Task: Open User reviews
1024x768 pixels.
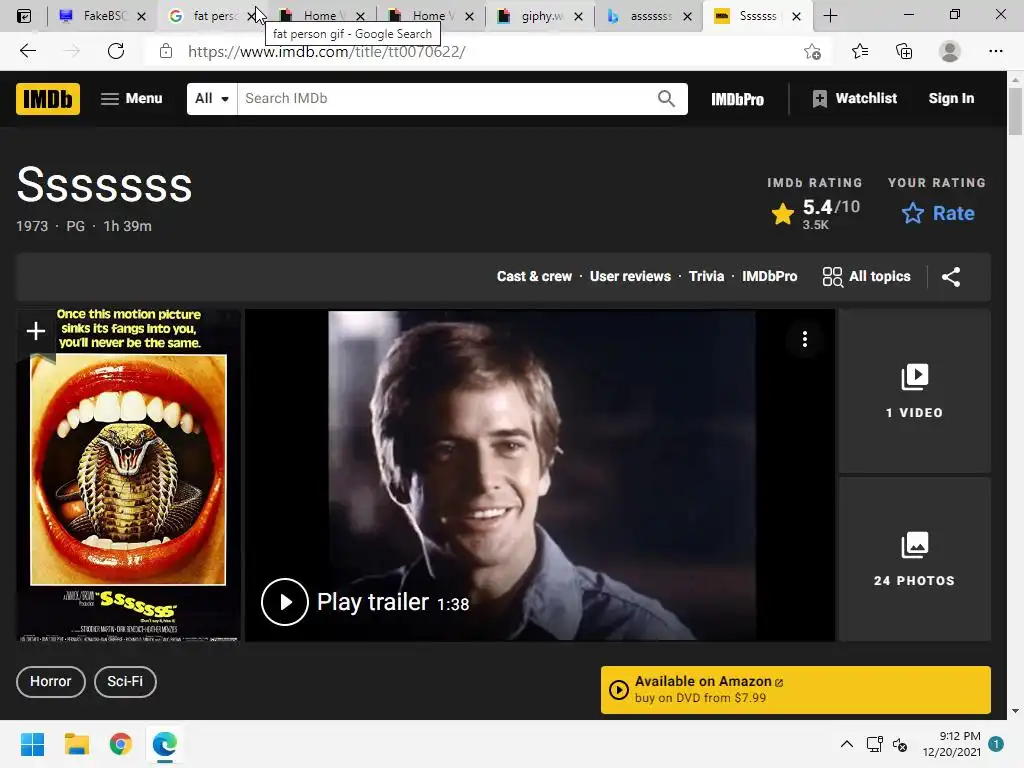Action: 630,276
